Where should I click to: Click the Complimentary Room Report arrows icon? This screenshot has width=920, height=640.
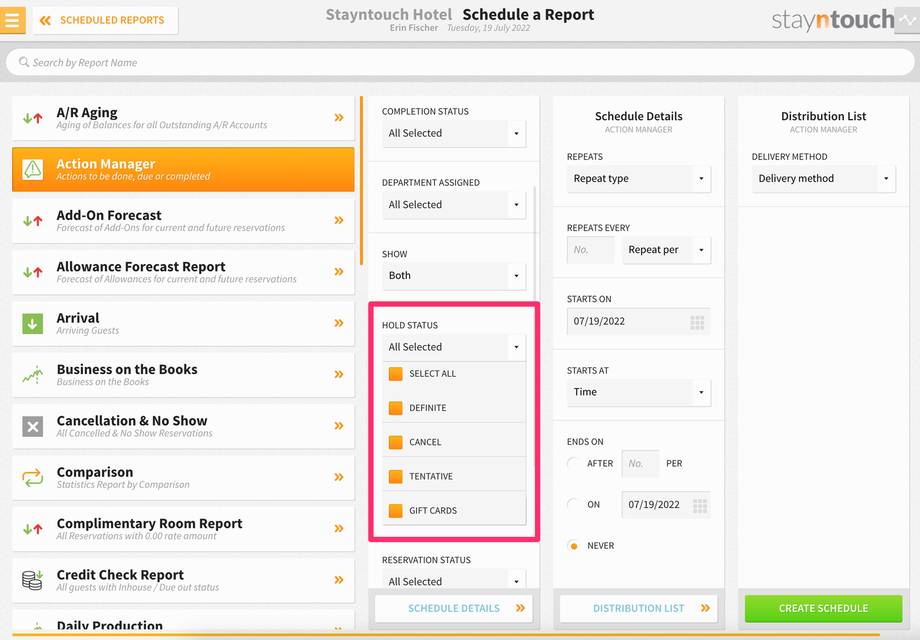point(33,529)
